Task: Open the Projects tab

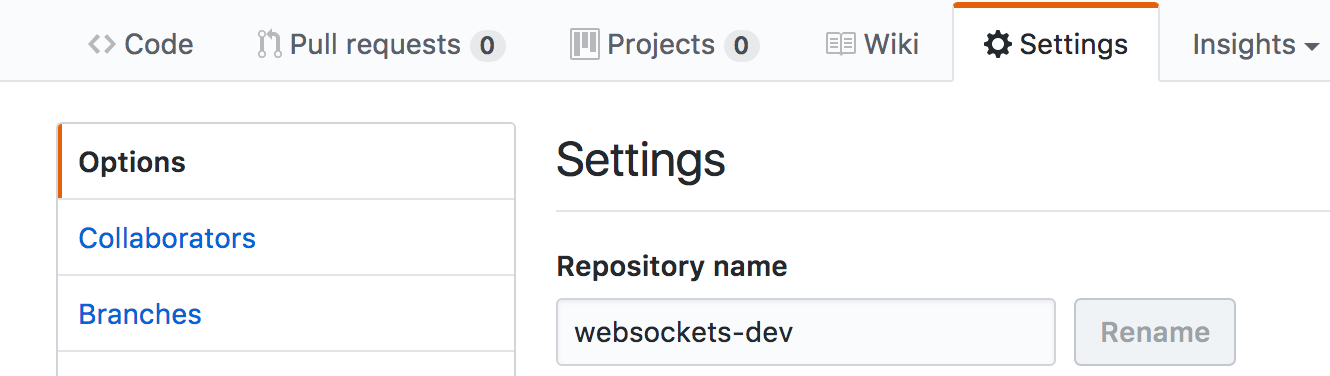Action: pos(665,44)
